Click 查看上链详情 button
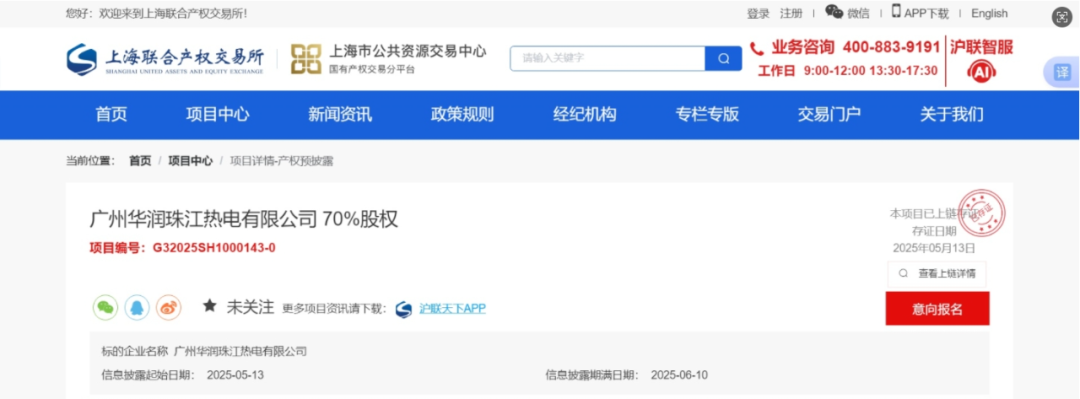This screenshot has width=1080, height=399. [x=937, y=274]
